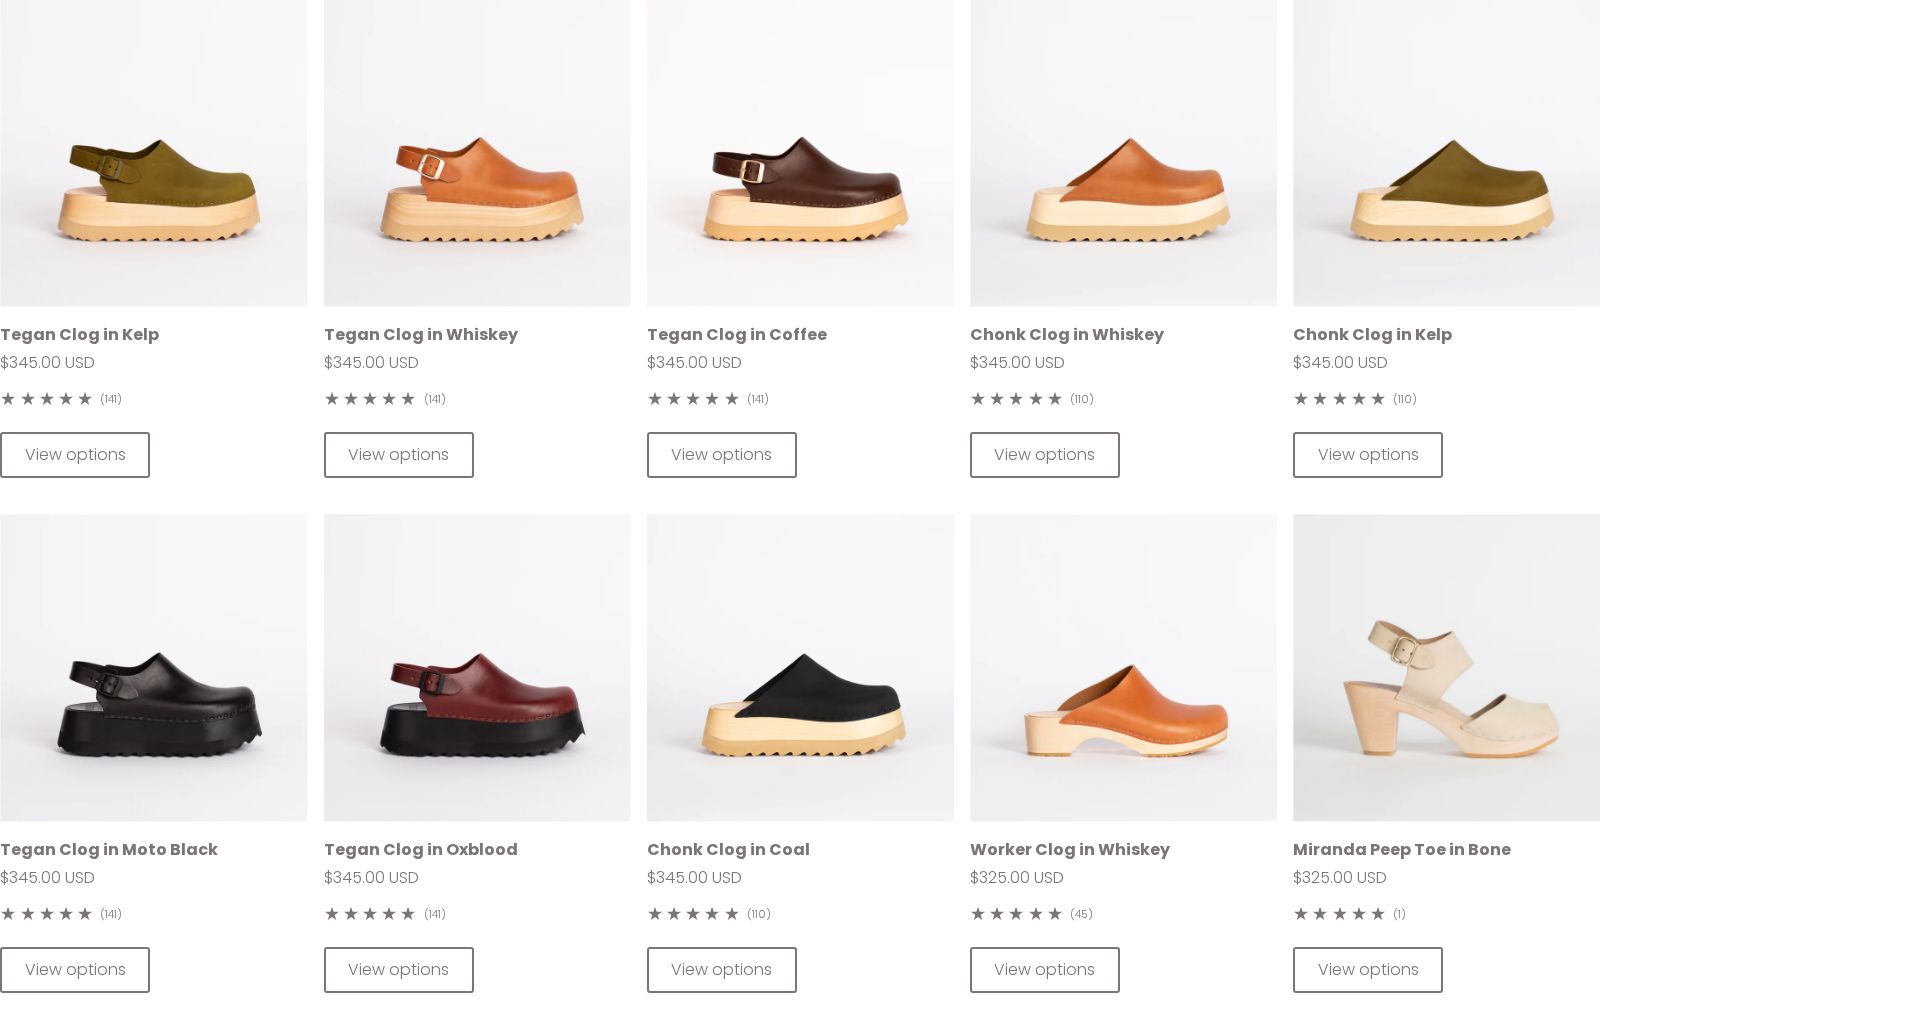This screenshot has width=1920, height=1029.
Task: Click the 141-review star rating under Tegan Kelp
Action: (60, 398)
